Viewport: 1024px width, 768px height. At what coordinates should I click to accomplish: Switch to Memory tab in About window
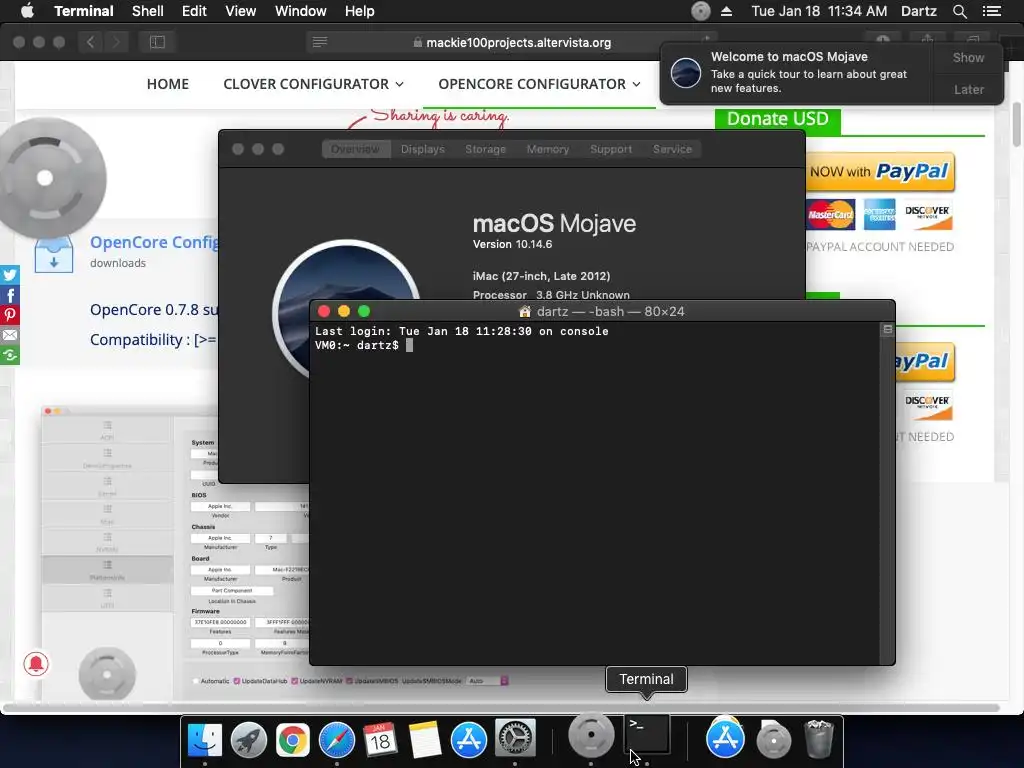[547, 149]
